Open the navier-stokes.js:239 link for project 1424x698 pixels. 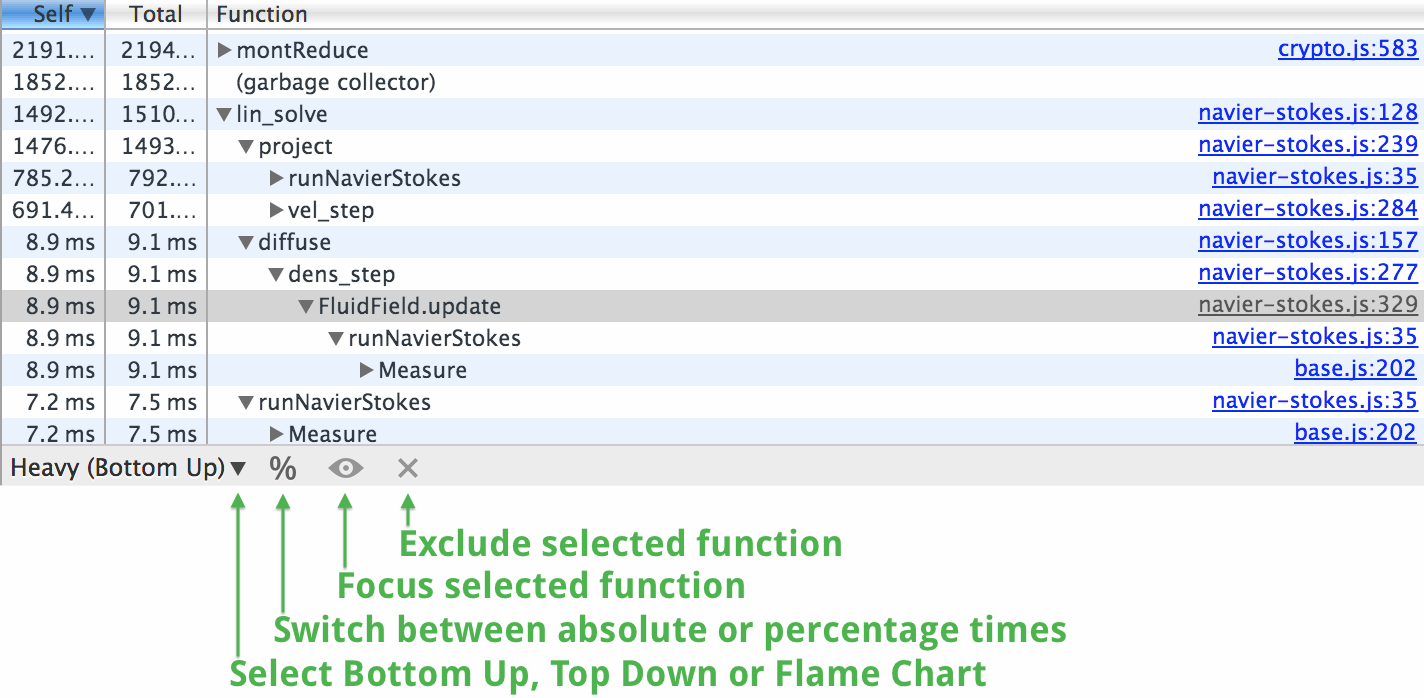pyautogui.click(x=1307, y=146)
